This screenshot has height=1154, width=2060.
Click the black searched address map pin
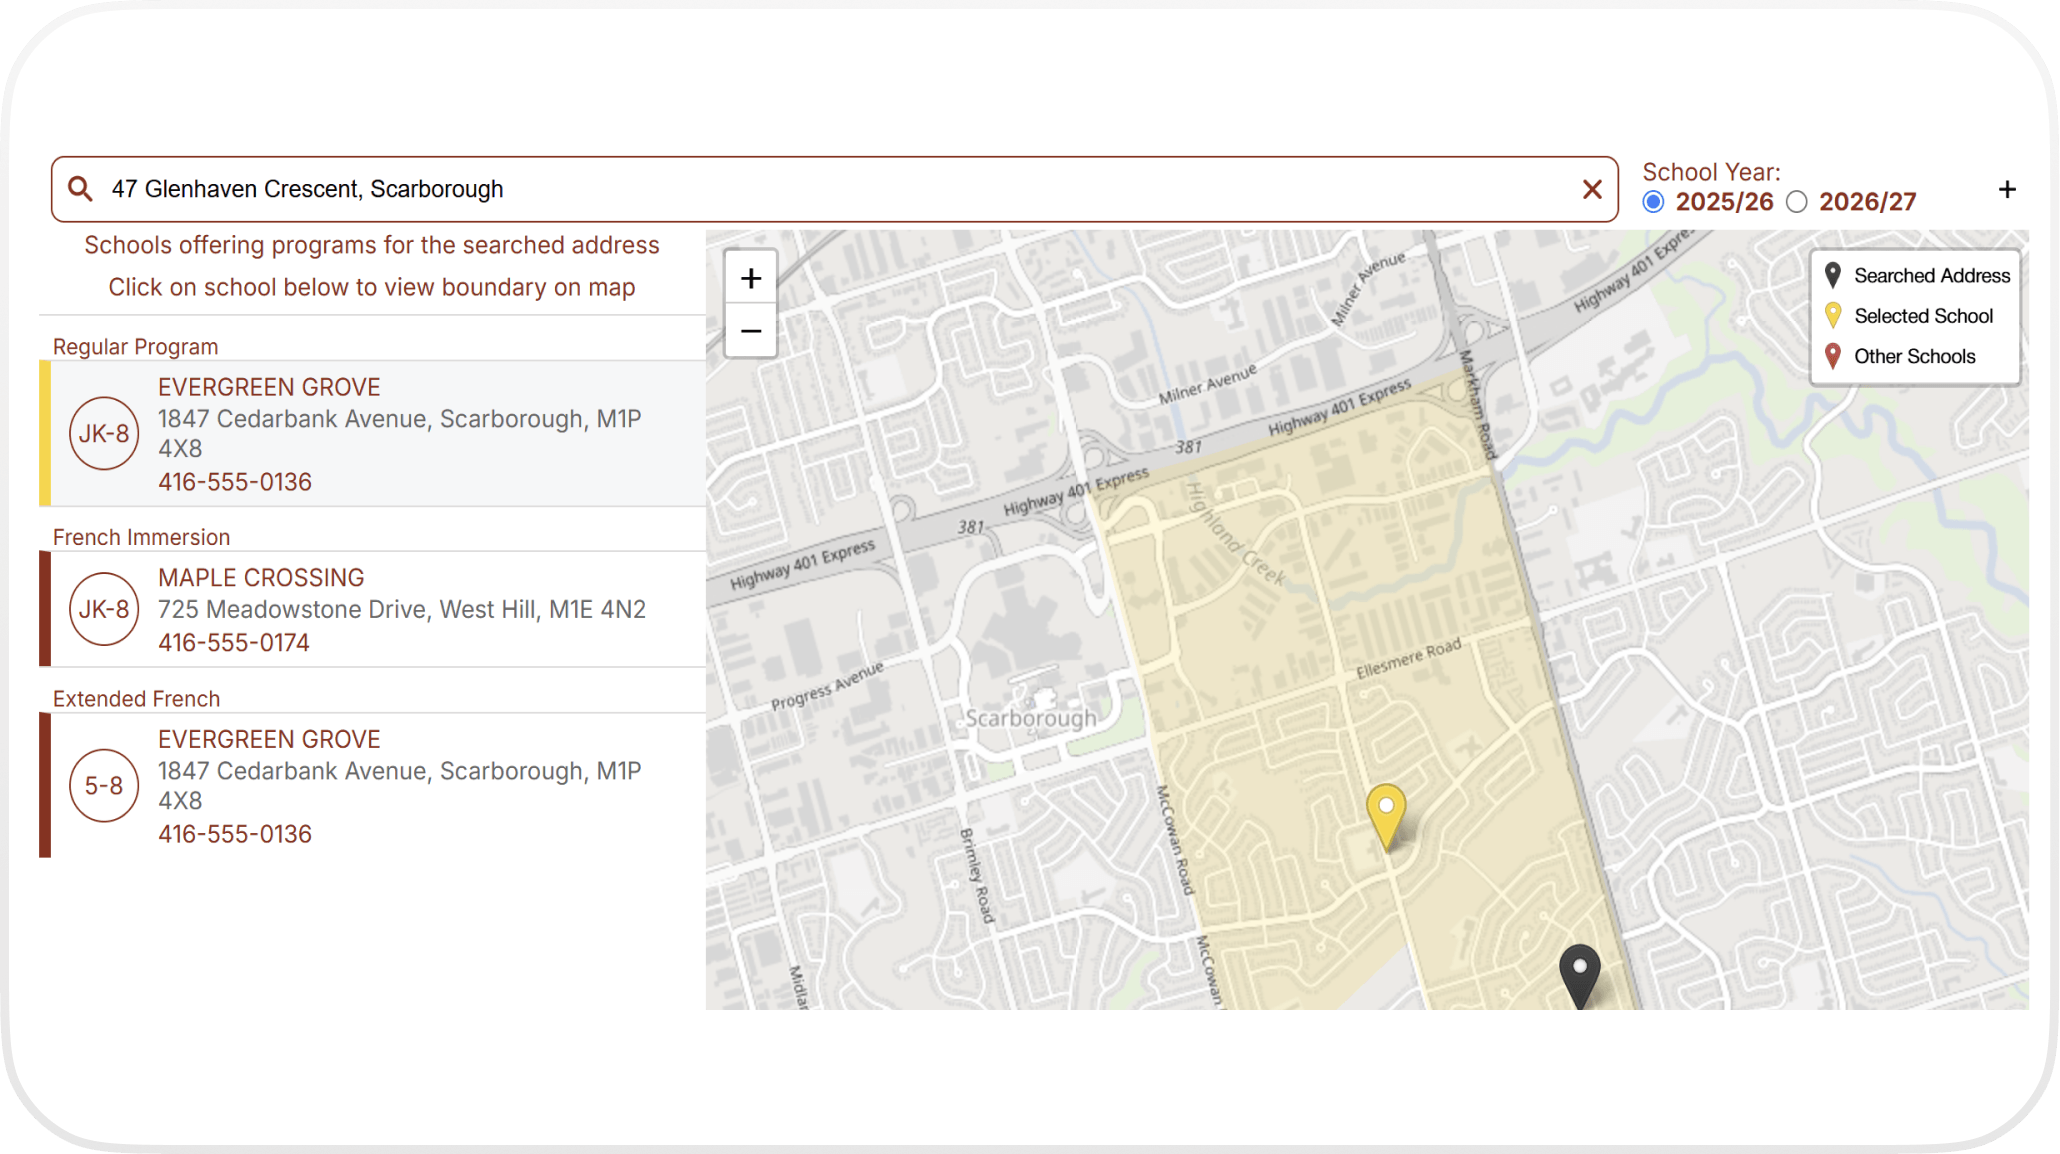pyautogui.click(x=1580, y=976)
